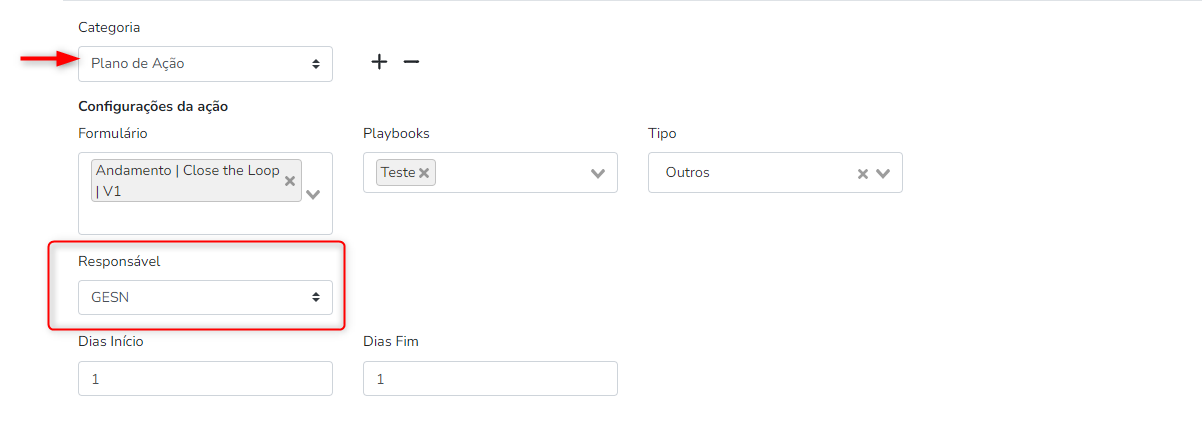Screen dimensions: 1202x434
Task: Focus the Dias Início input field
Action: click(x=205, y=379)
